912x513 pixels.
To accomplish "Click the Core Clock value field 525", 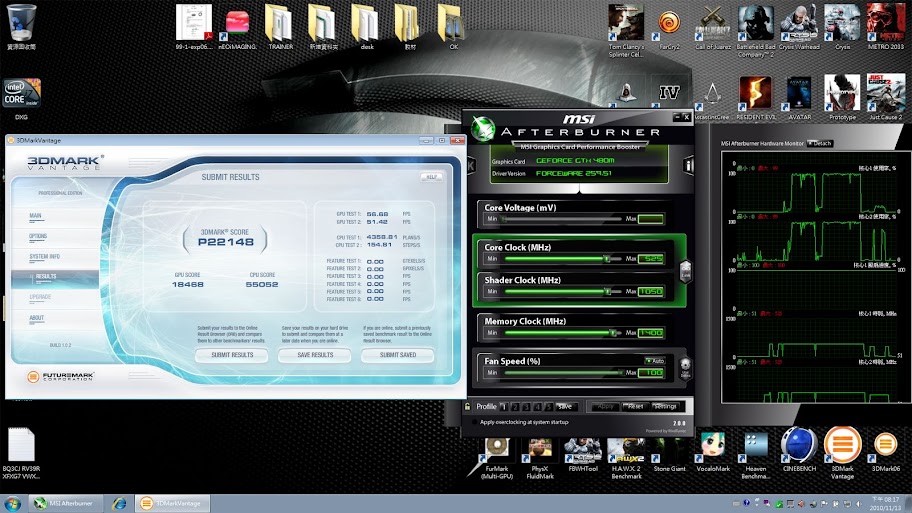I will click(x=651, y=258).
